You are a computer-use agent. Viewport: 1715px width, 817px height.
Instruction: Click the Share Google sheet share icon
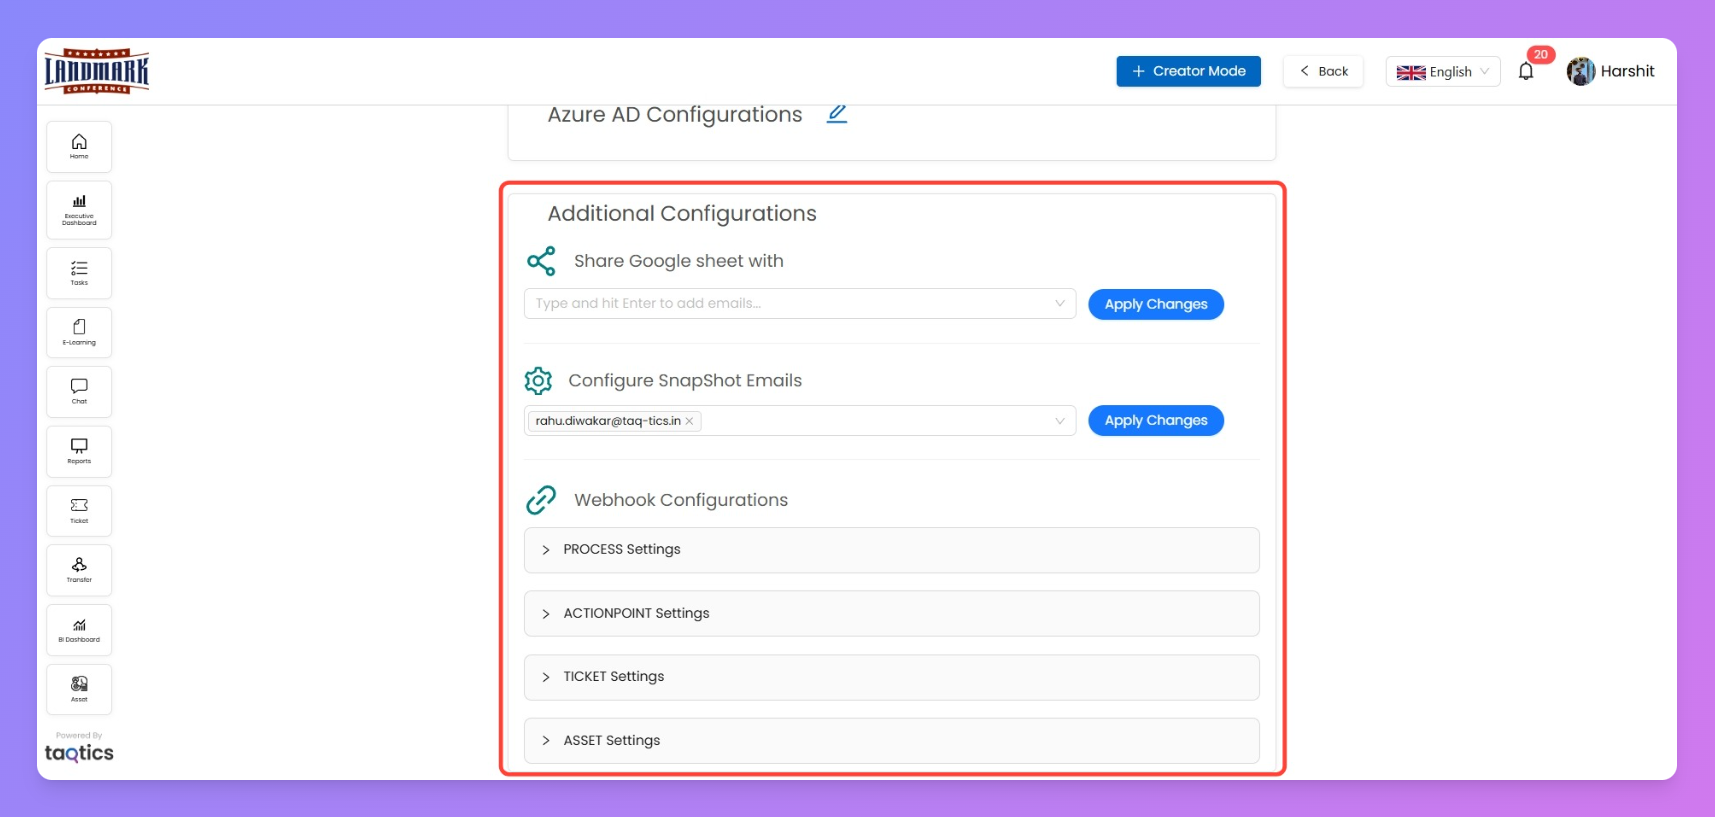(541, 261)
